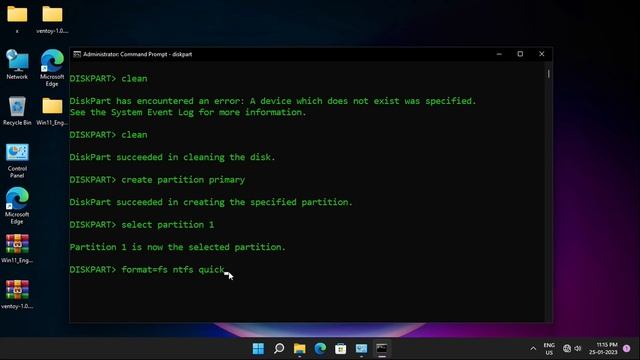Click 'Partition 1 is now the selected partition.' text
This screenshot has height=360, width=640.
178,247
